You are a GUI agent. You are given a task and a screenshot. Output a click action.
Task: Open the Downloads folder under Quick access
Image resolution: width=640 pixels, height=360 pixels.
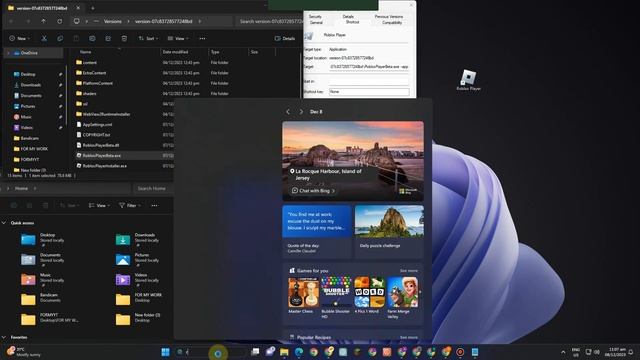(x=137, y=240)
